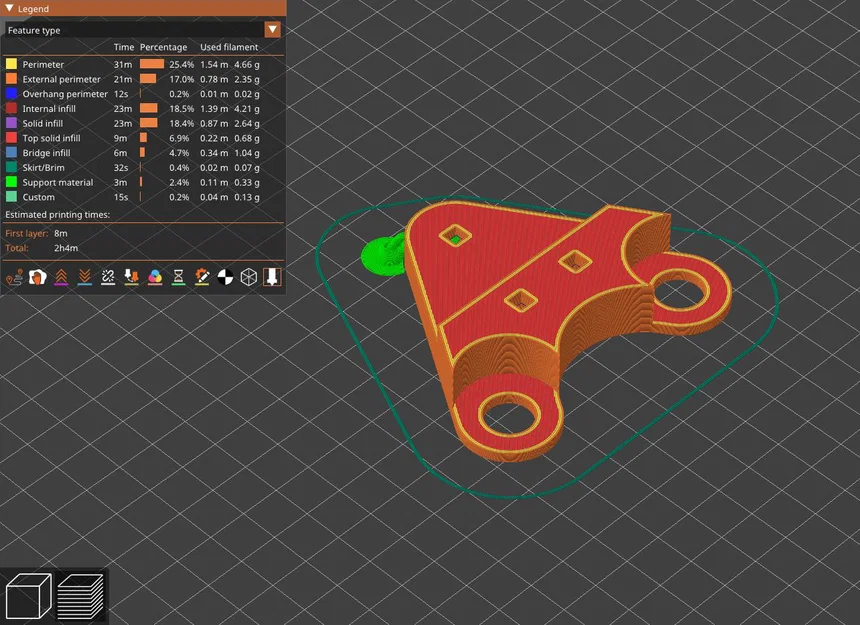This screenshot has height=625, width=860.
Task: Click the First layer 8m value
Action: (x=61, y=234)
